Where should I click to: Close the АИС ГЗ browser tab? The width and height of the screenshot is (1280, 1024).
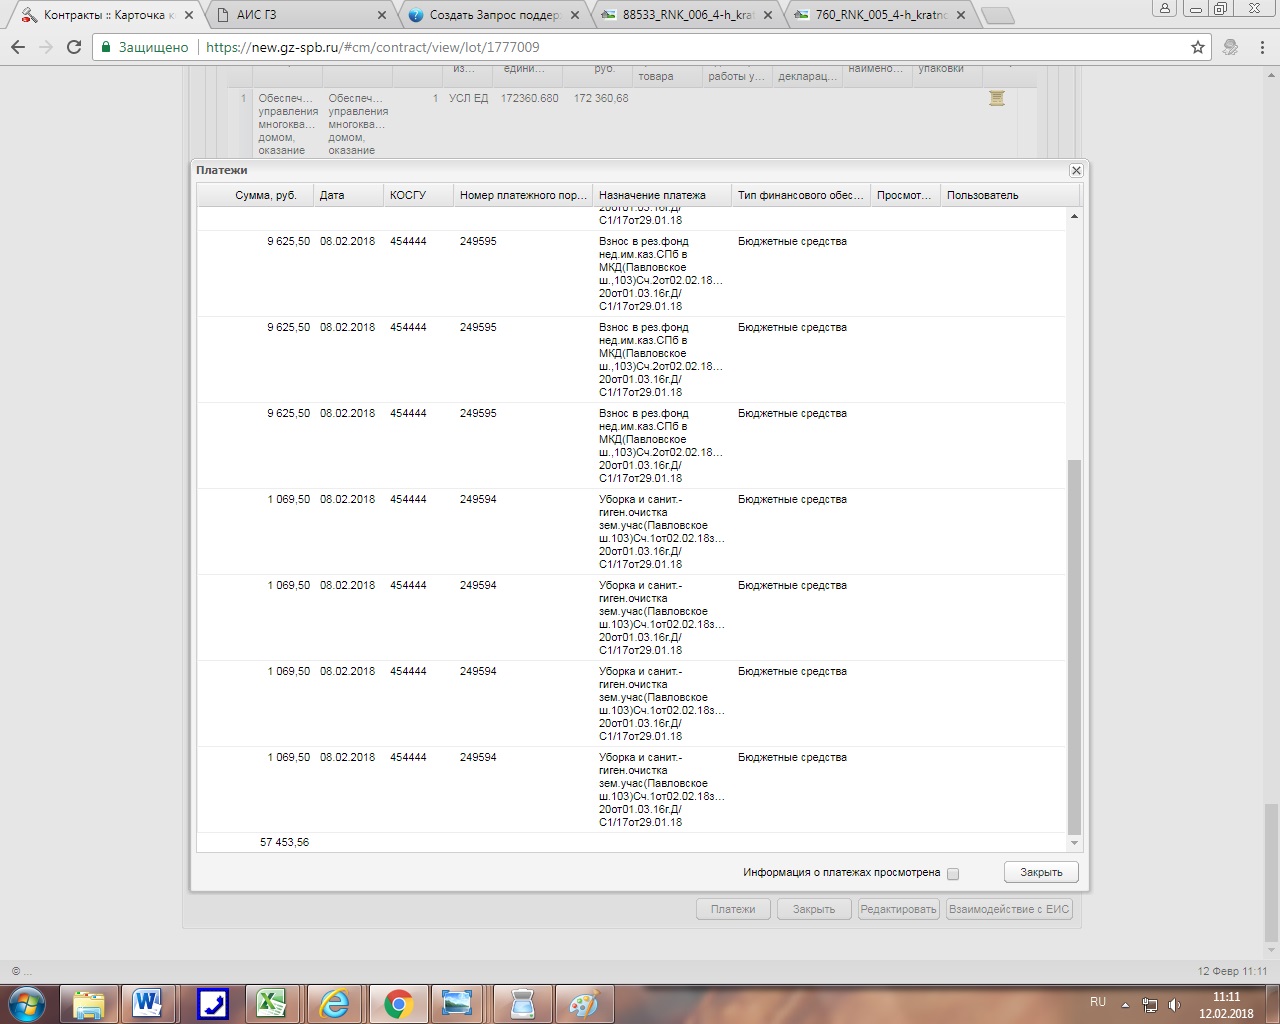point(381,16)
